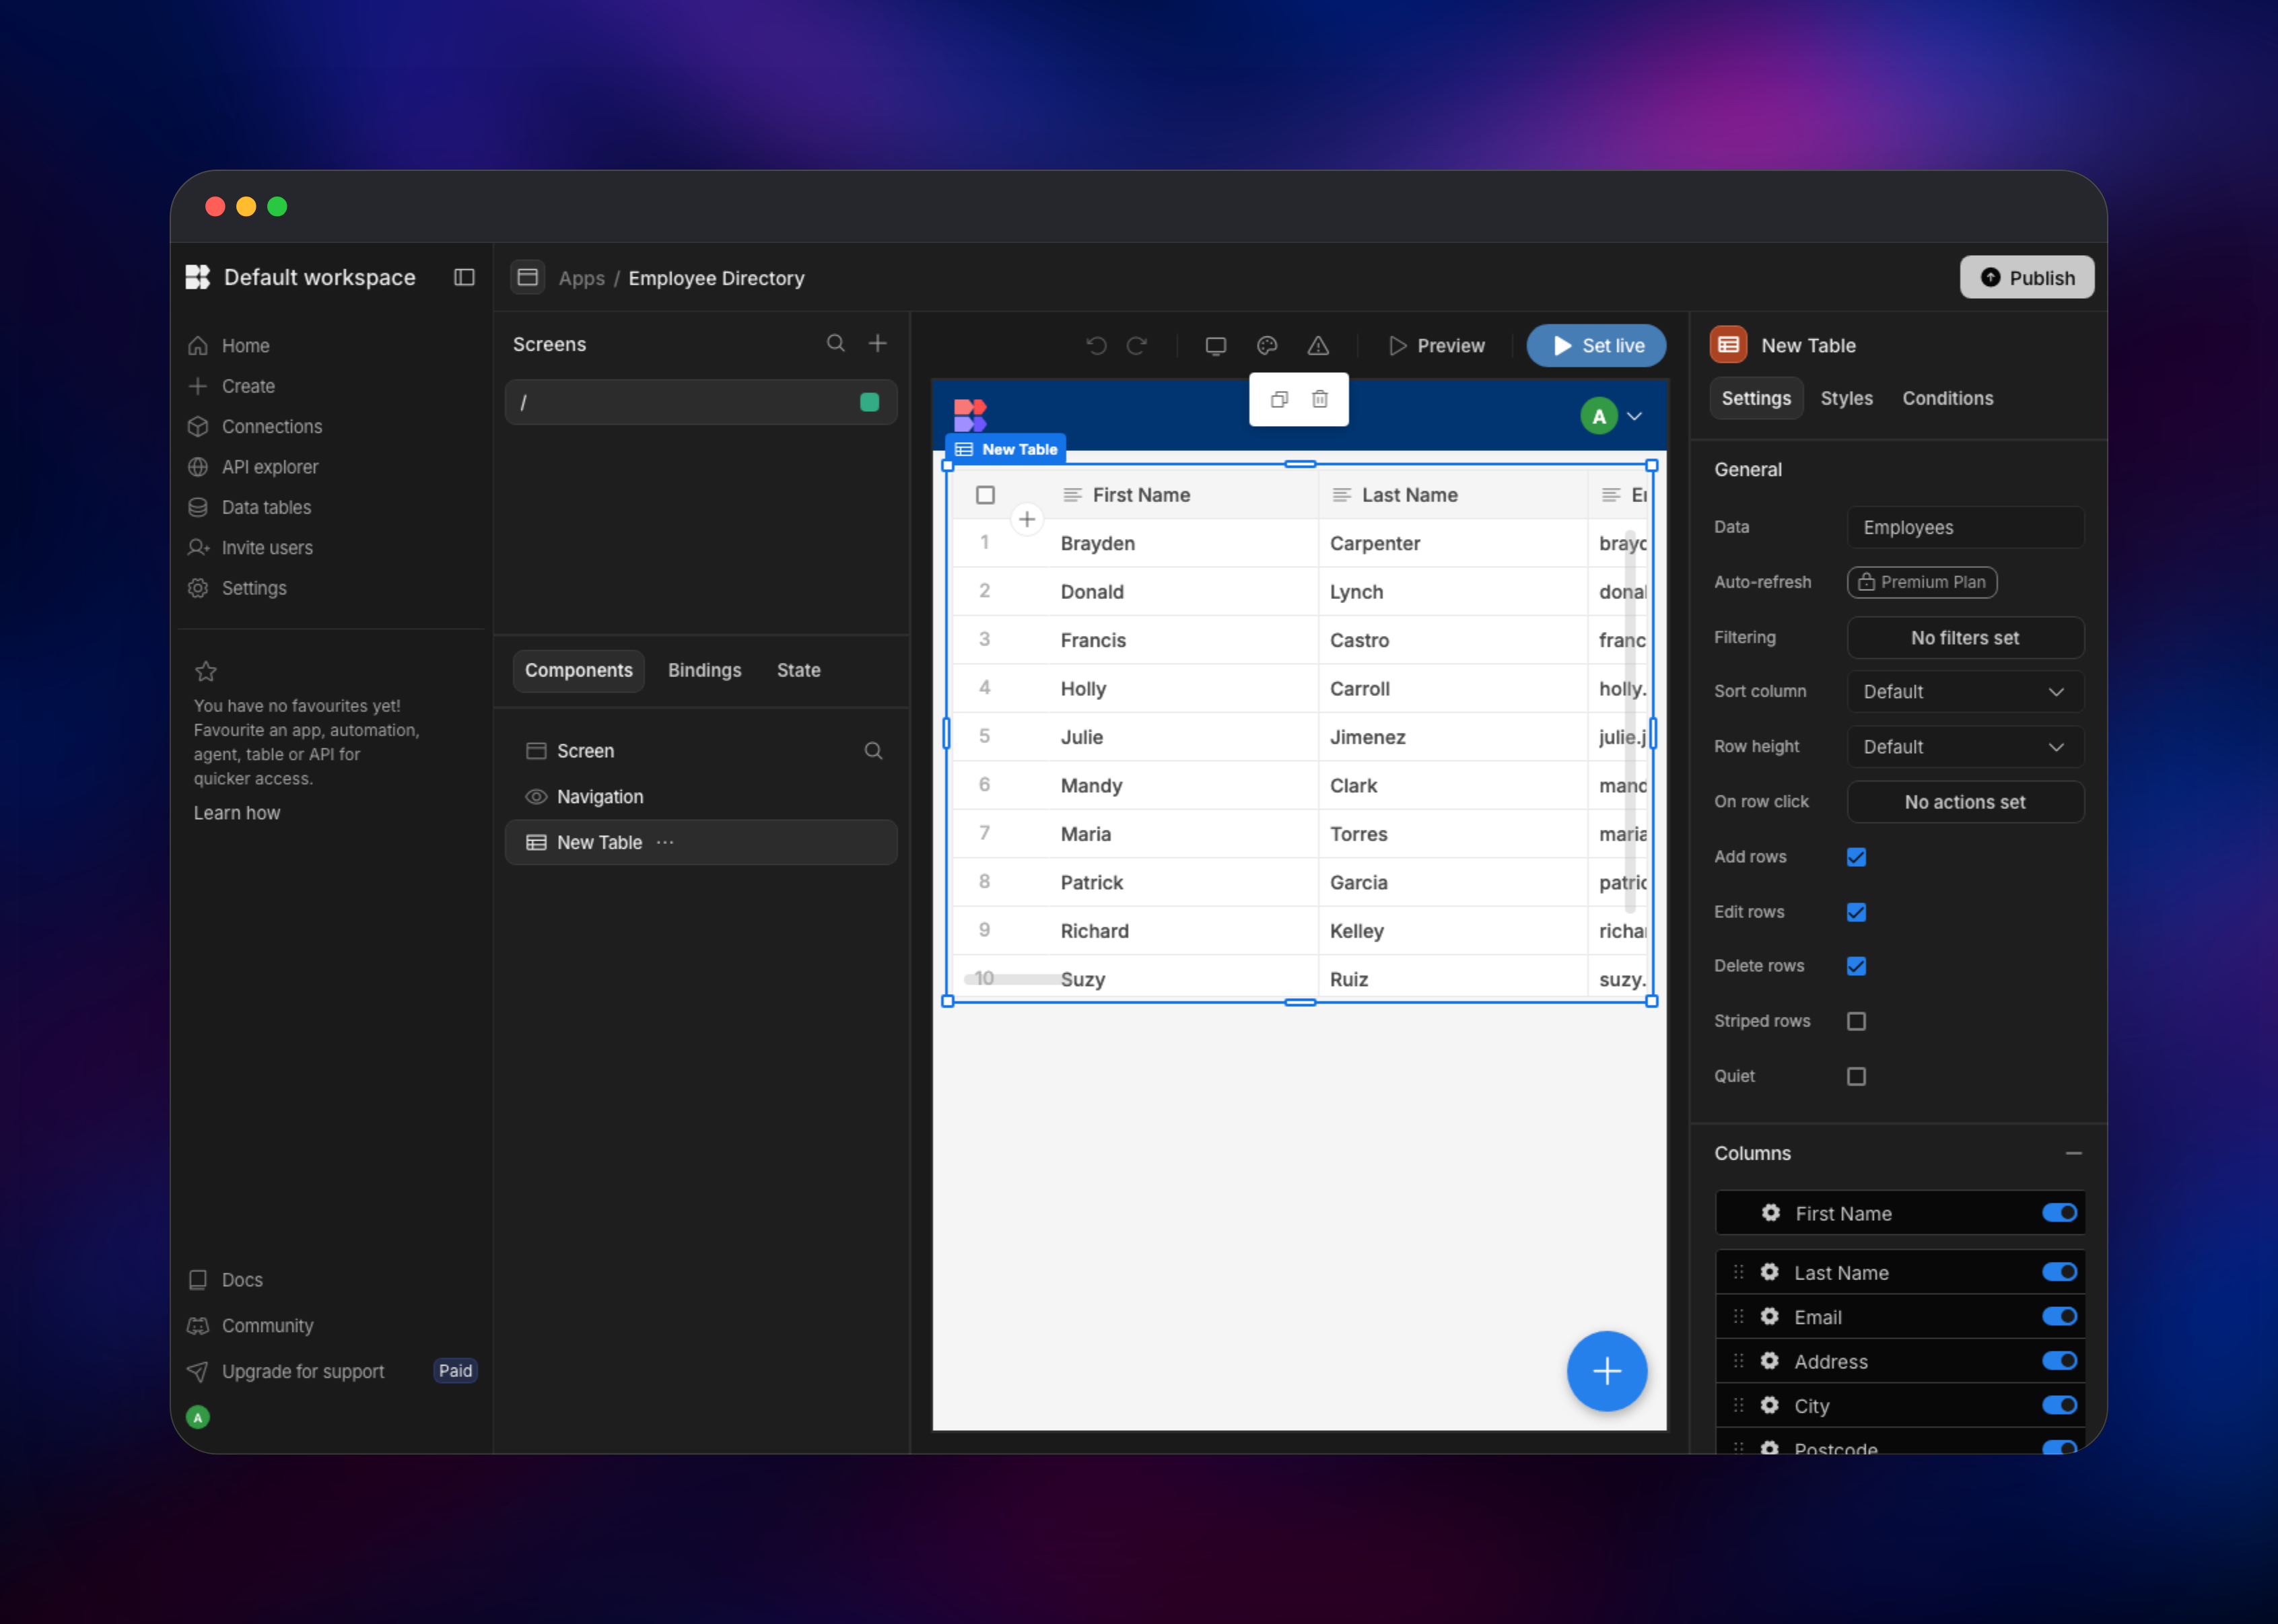Open the warnings triangle icon

pyautogui.click(x=1318, y=346)
